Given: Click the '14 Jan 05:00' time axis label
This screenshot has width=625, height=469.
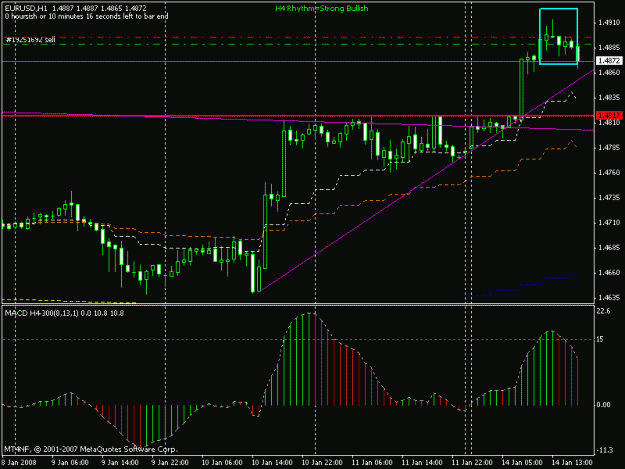Looking at the screenshot, I should coord(522,463).
